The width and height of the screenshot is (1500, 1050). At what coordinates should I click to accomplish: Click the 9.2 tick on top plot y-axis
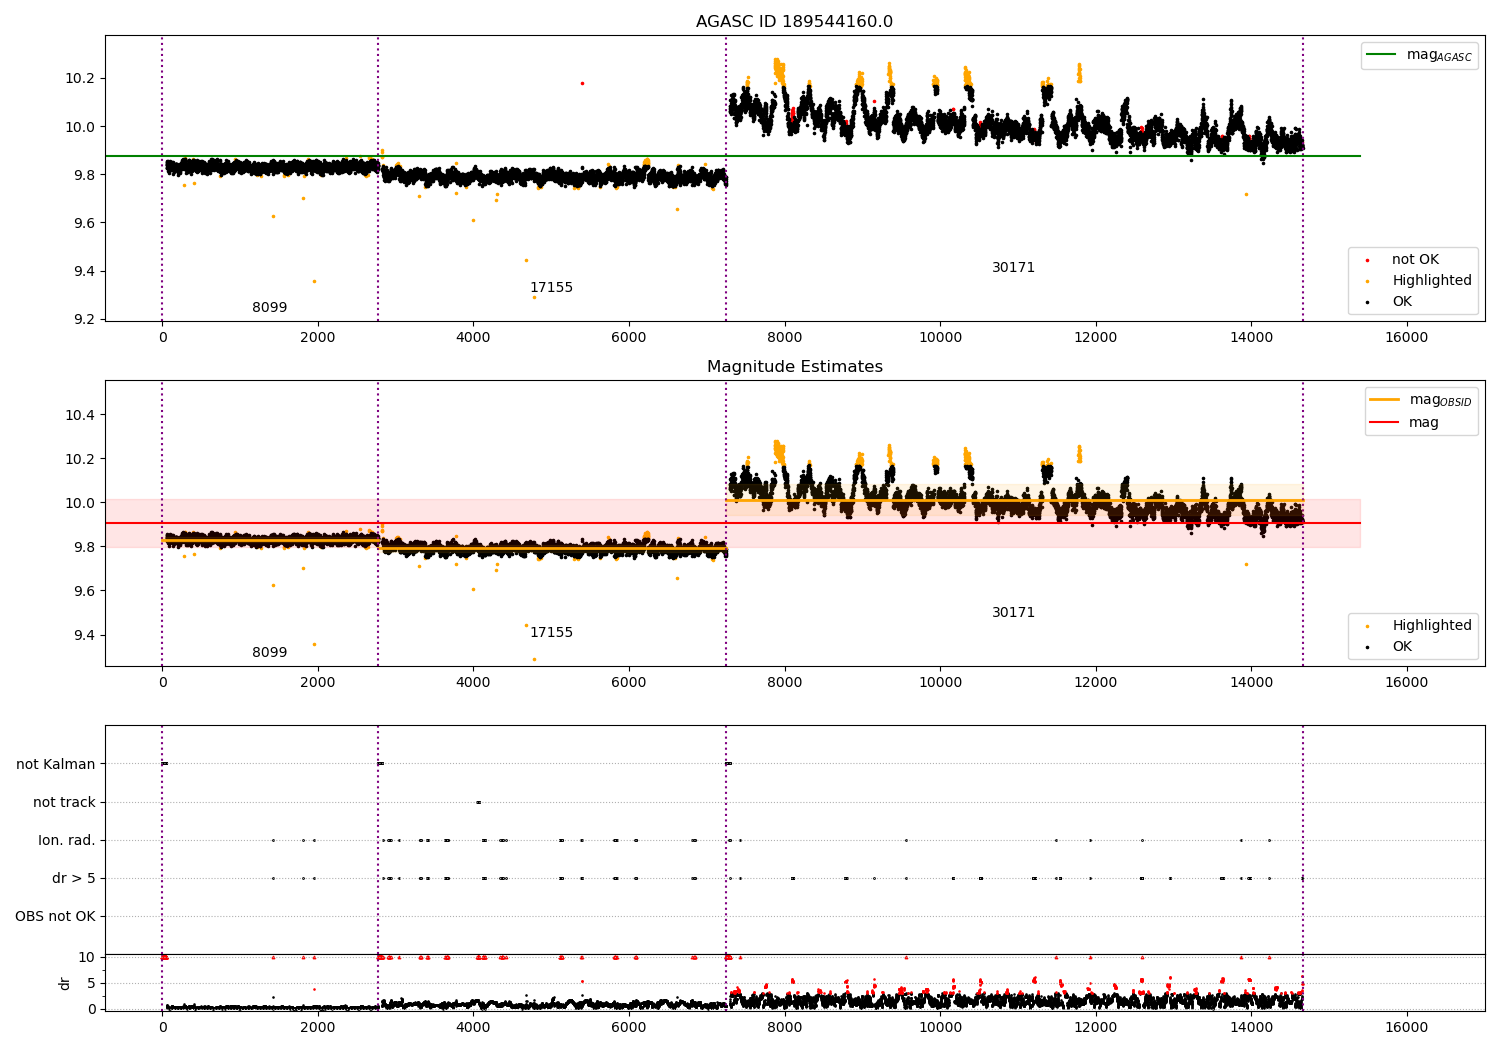coord(84,320)
